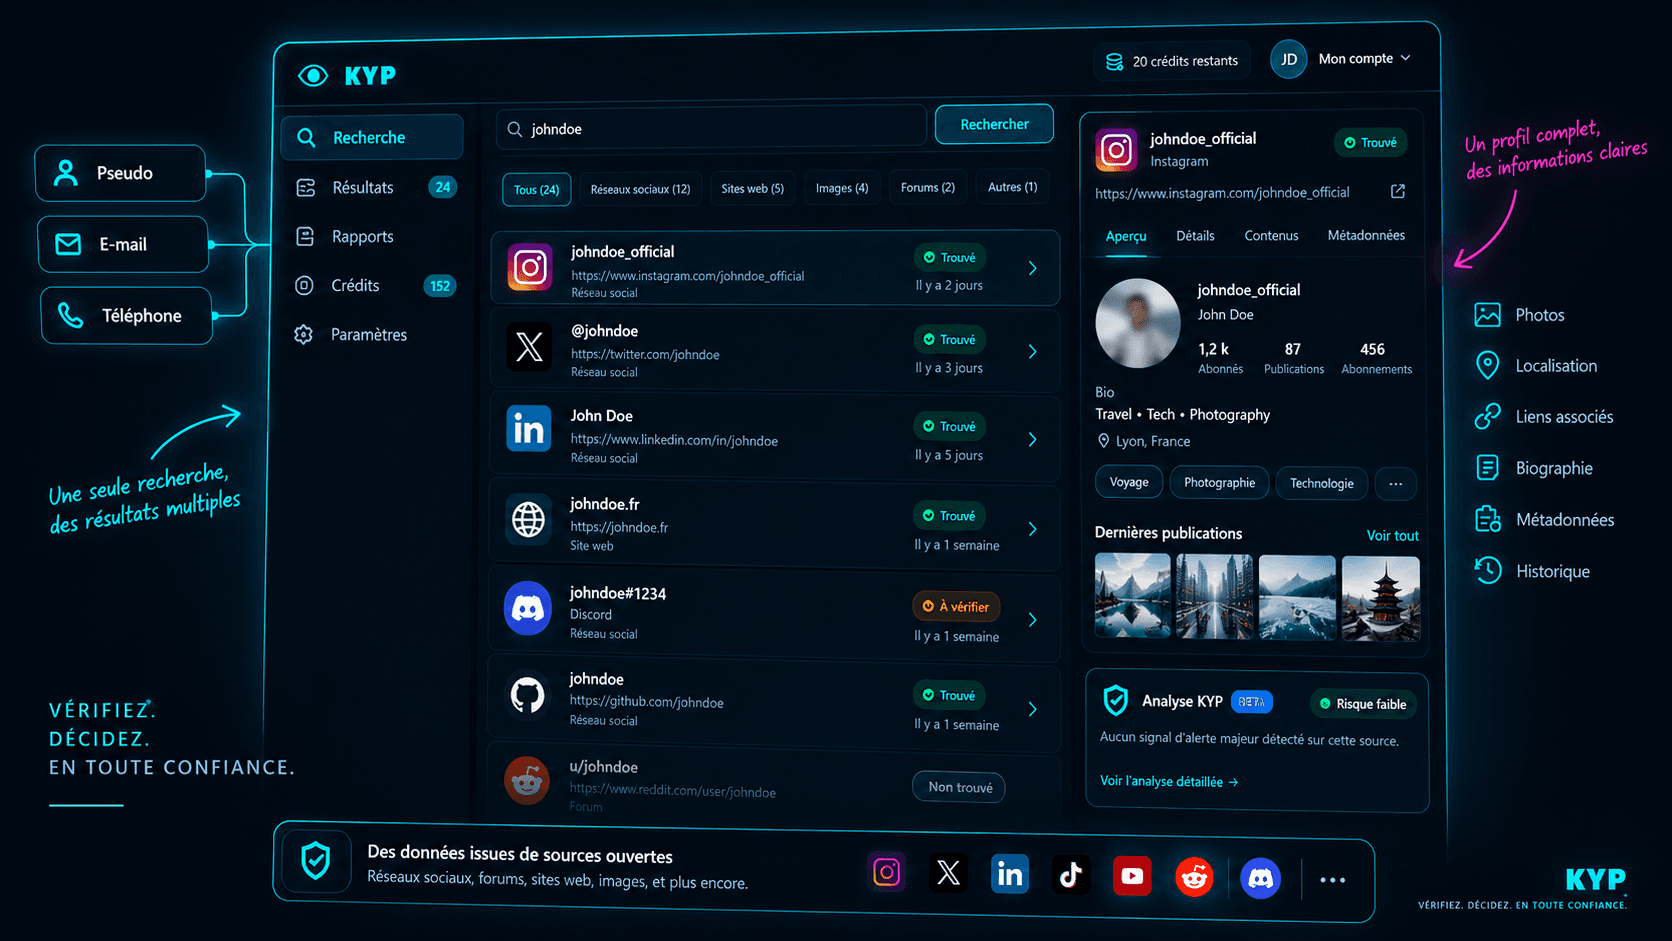Screen dimensions: 1672x941
Task: Select the Pseudo search type button
Action: (121, 173)
